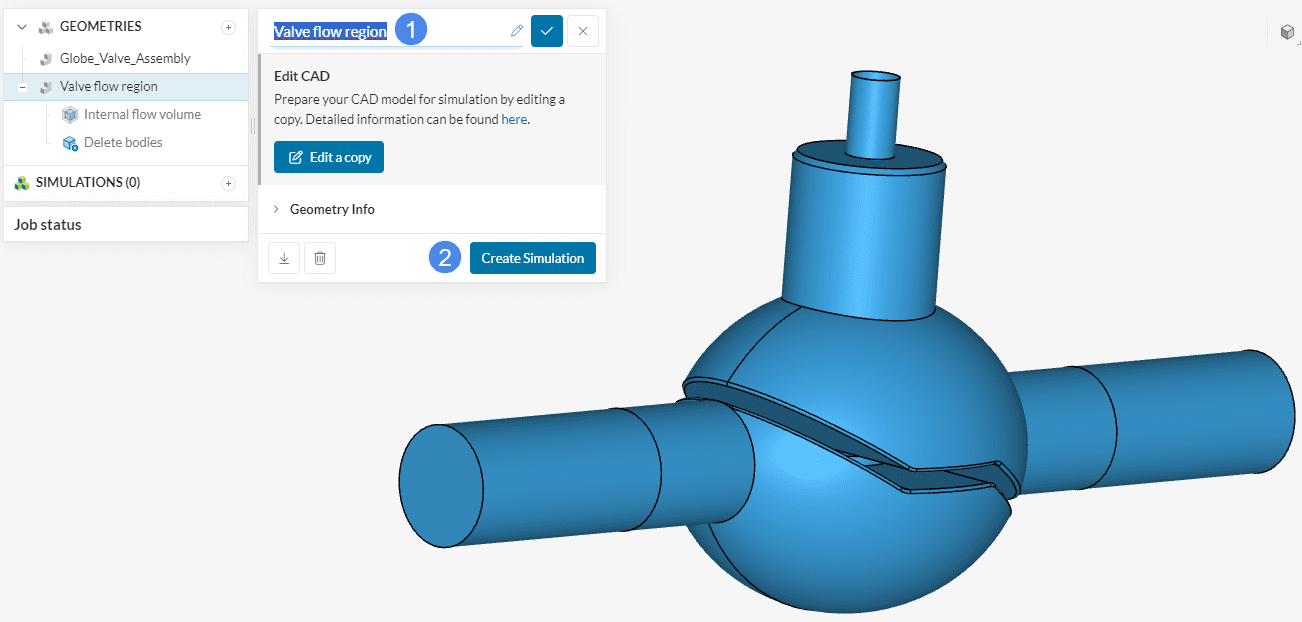The width and height of the screenshot is (1302, 622).
Task: Click the Edit a copy button
Action: click(329, 157)
